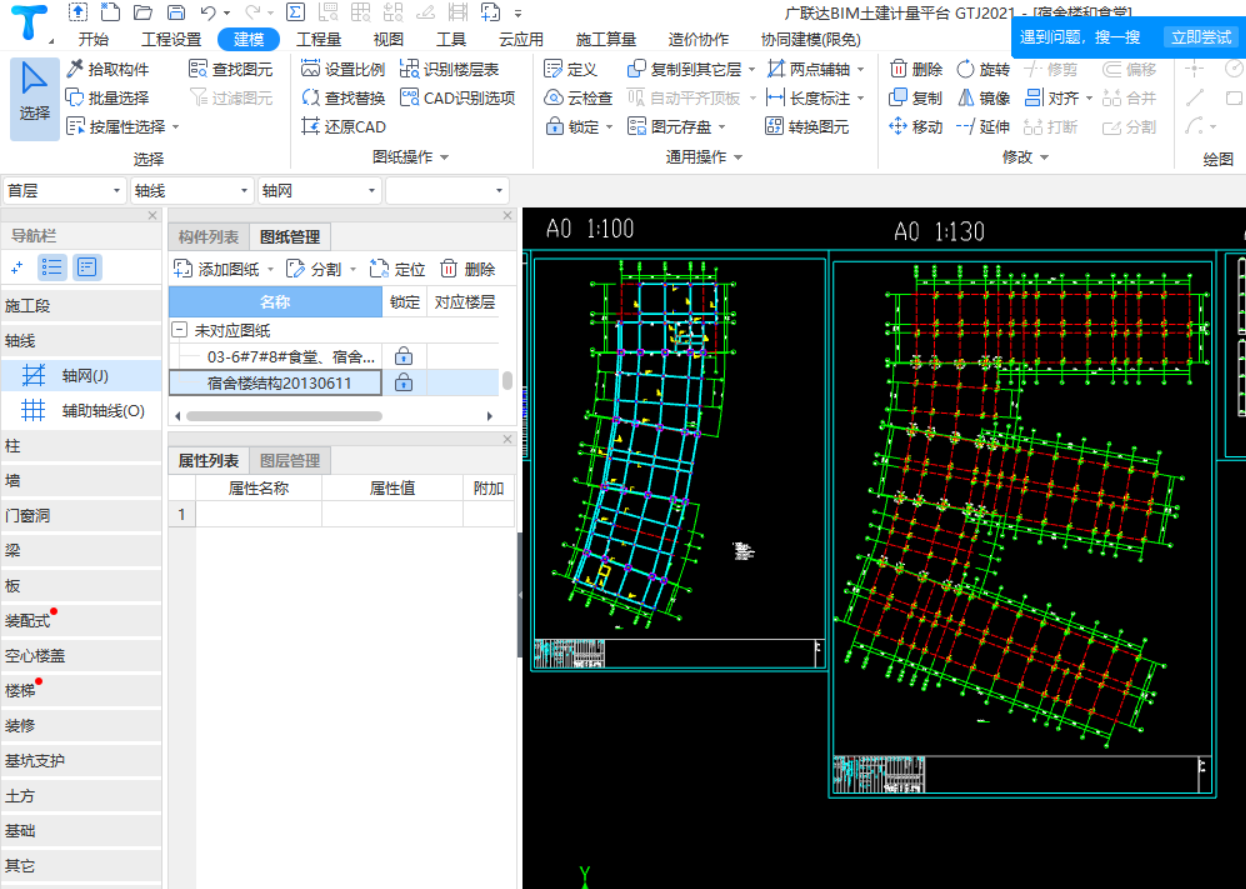Open the 查找替换 find and replace tool
Screen dimensions: 1246x889
click(343, 98)
